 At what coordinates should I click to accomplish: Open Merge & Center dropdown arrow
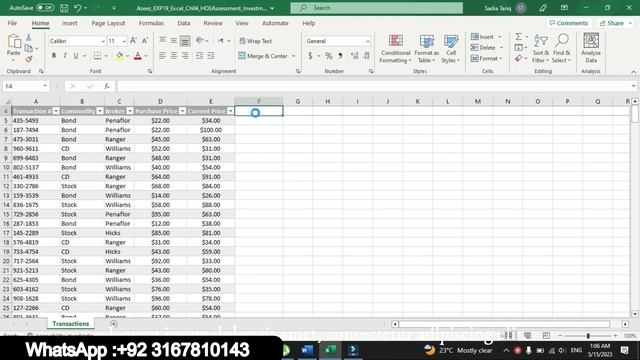click(x=293, y=56)
